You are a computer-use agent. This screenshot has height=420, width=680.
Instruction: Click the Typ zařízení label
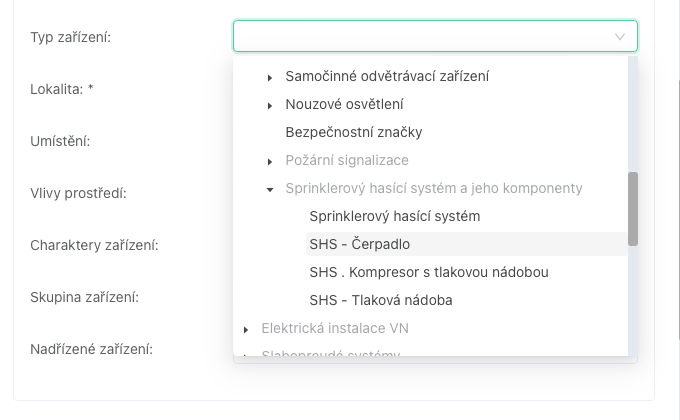click(71, 37)
